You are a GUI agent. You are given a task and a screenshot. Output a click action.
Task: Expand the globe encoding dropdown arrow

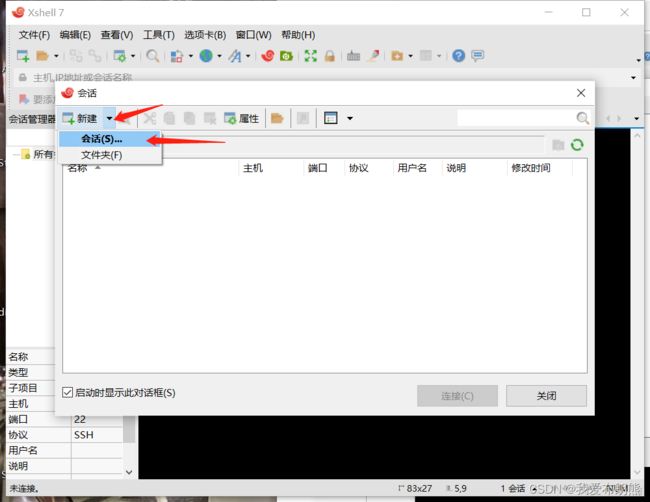[219, 56]
